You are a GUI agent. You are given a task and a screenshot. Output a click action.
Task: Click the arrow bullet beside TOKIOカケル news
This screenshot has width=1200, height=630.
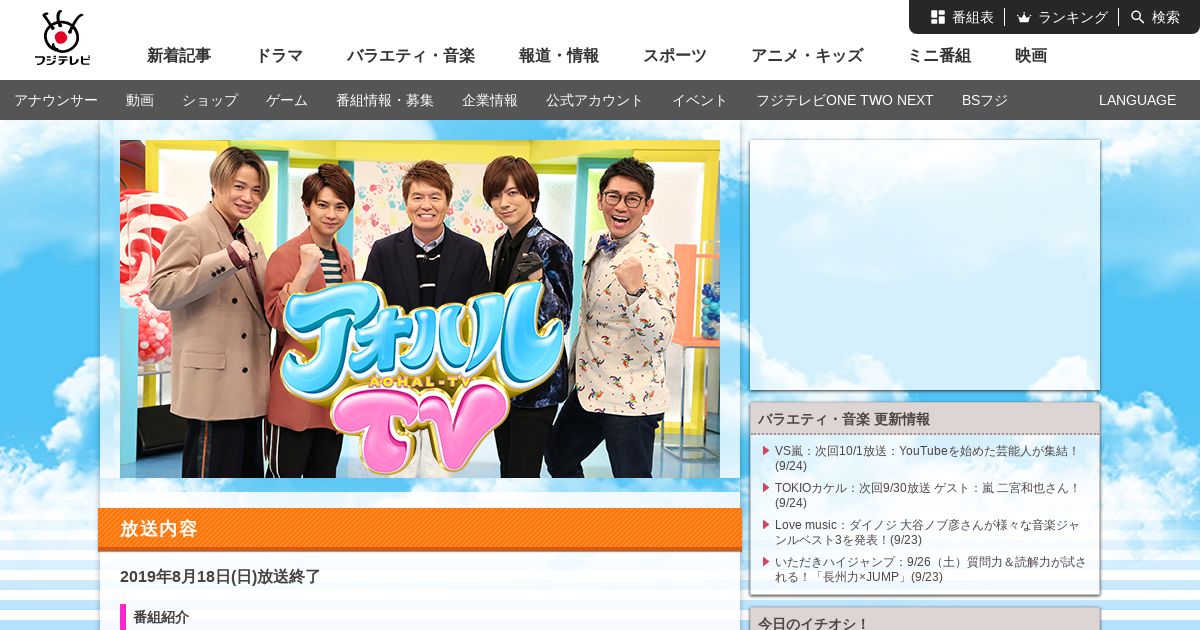tap(766, 488)
